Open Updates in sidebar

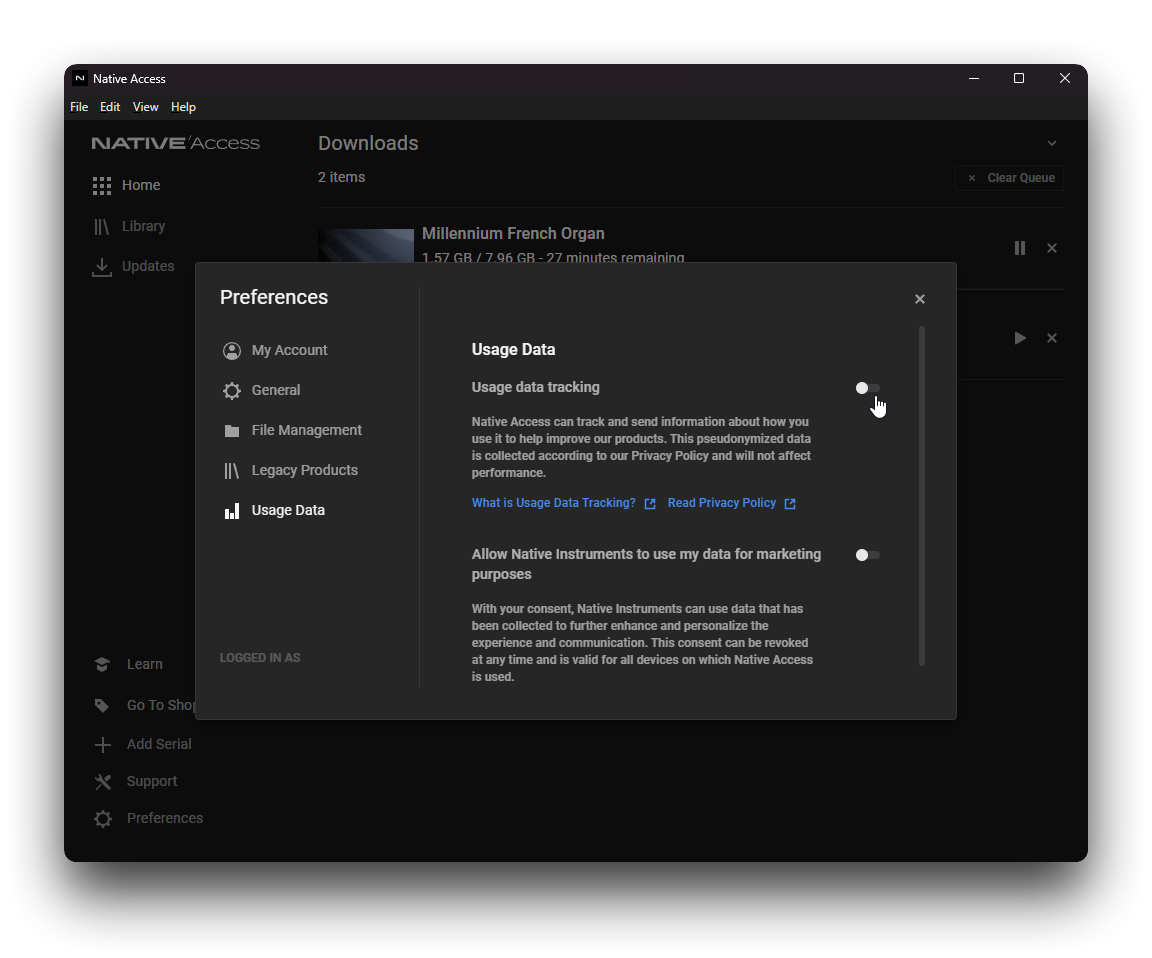click(x=134, y=267)
